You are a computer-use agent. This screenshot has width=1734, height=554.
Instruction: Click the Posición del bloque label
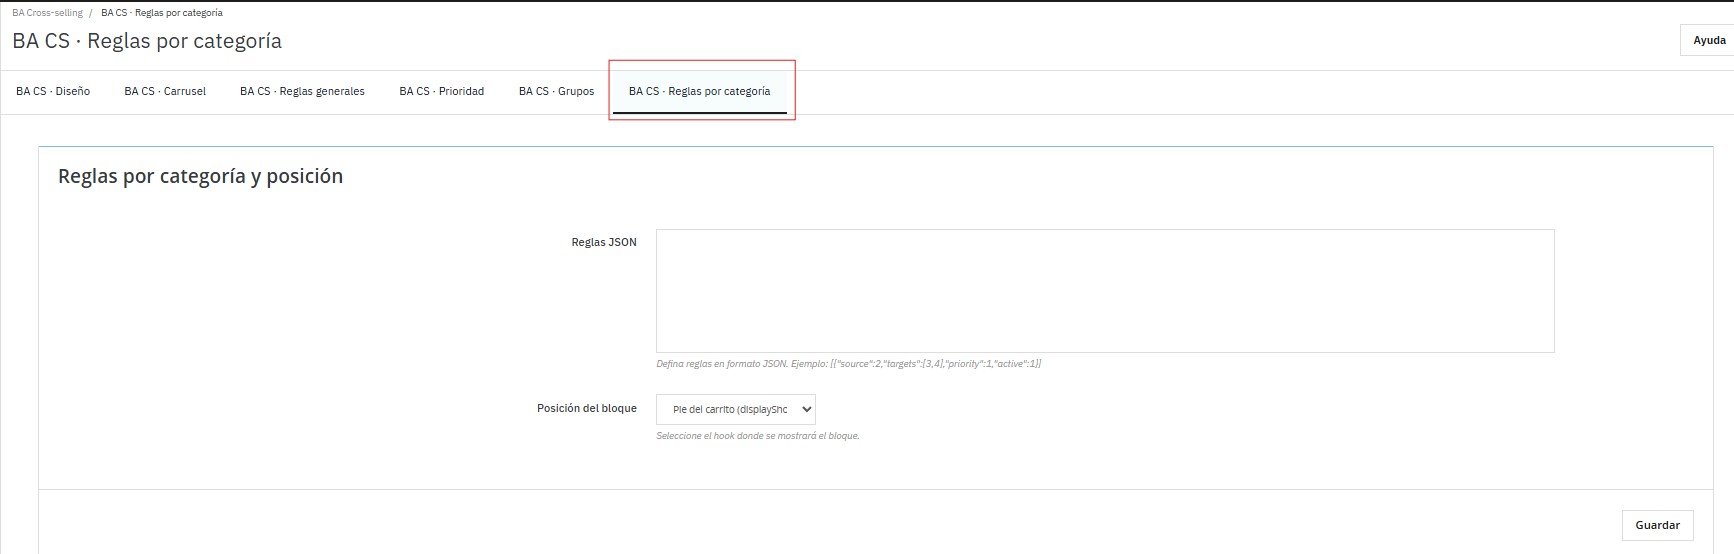pos(586,408)
